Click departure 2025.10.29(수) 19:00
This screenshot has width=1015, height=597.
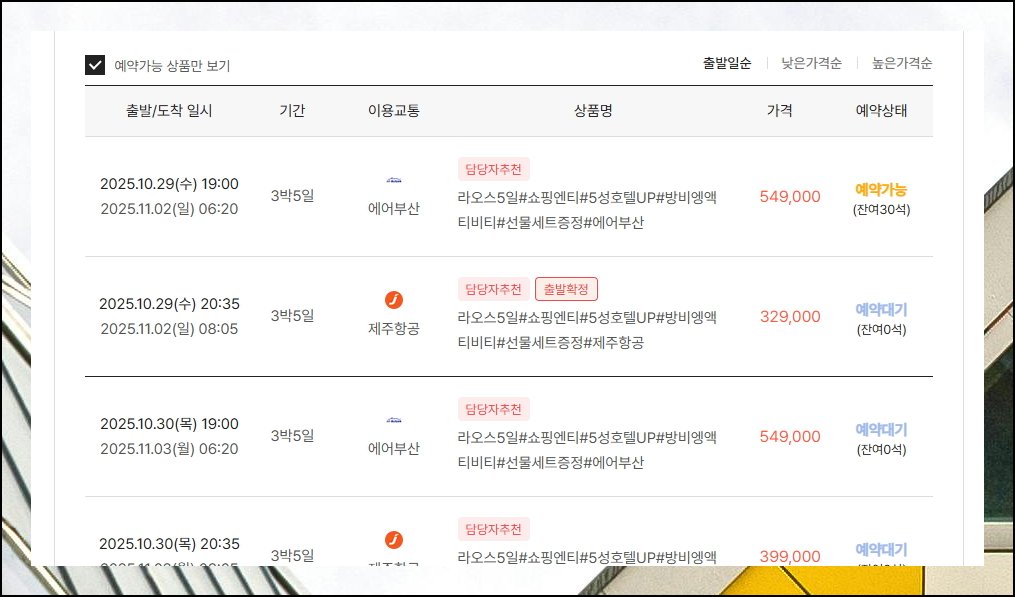tap(169, 184)
